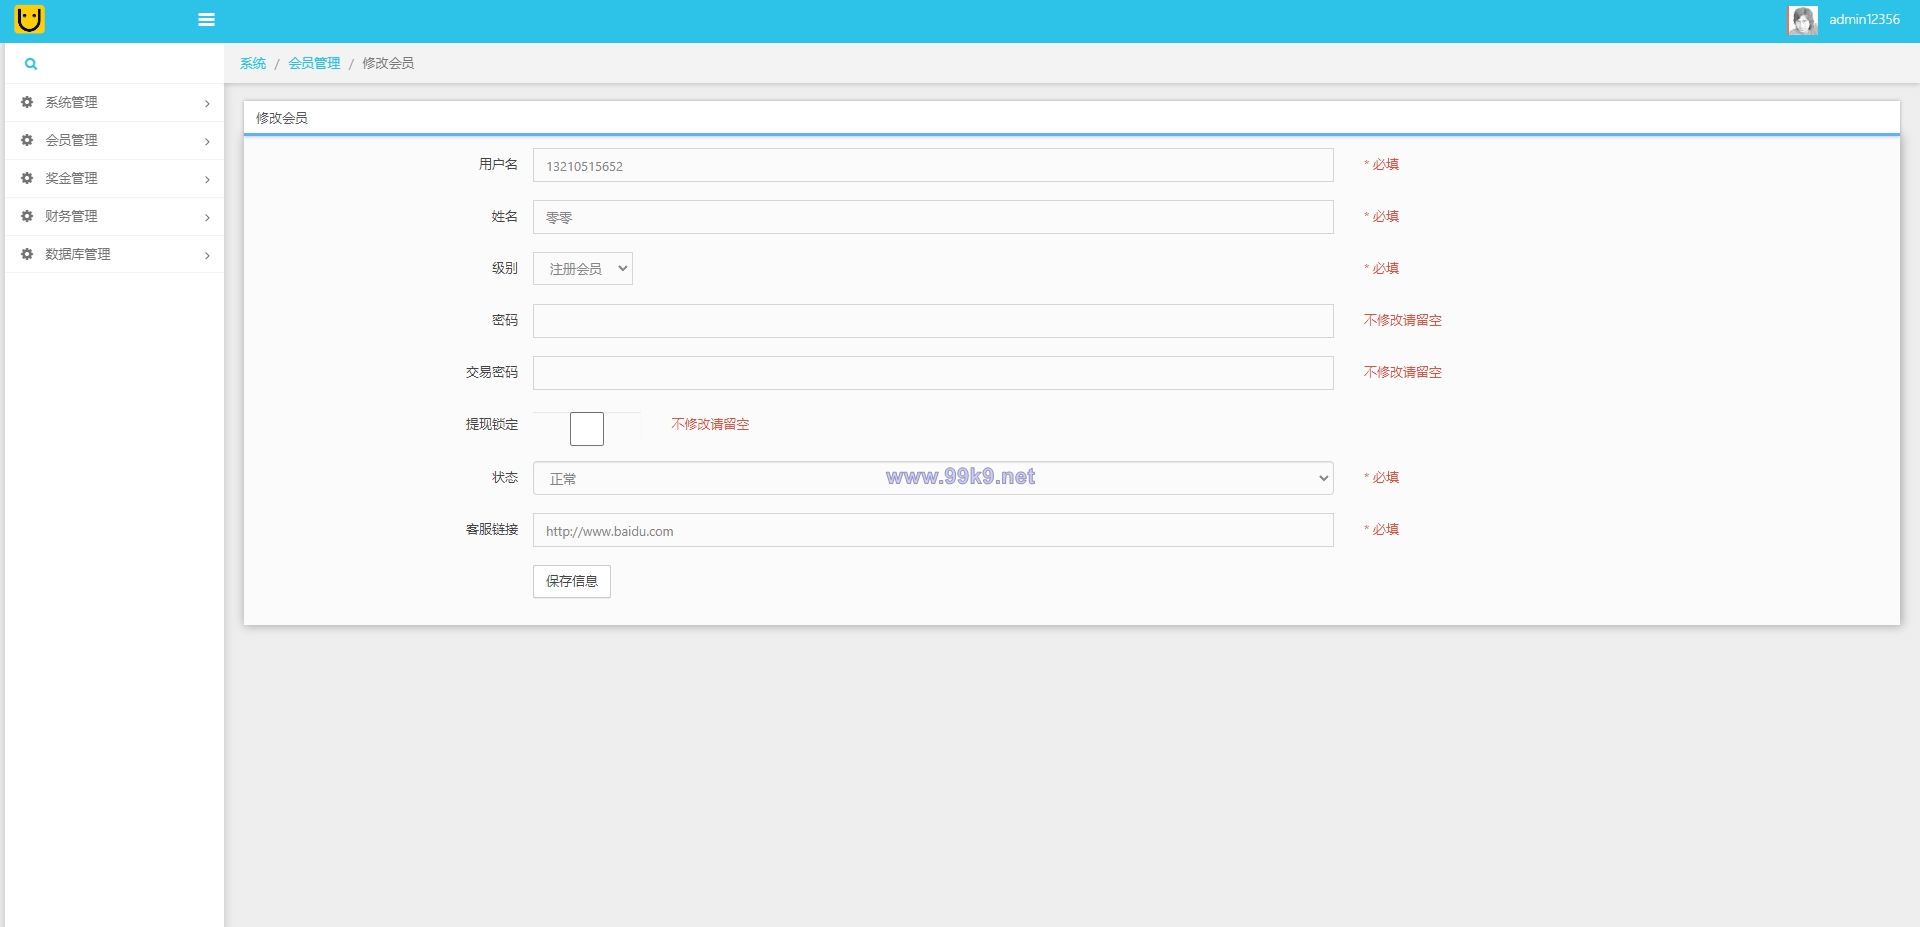Click the sidebar search magnifier icon

point(31,64)
